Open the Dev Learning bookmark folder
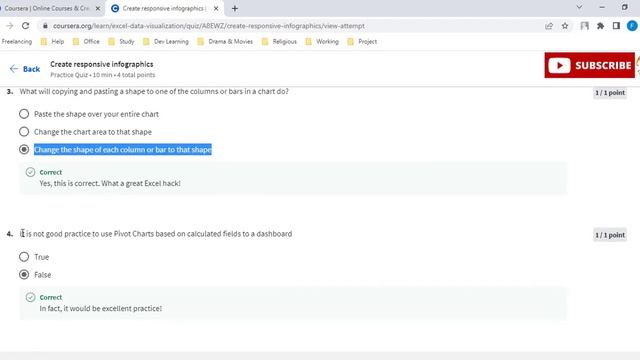This screenshot has width=640, height=360. coord(166,42)
